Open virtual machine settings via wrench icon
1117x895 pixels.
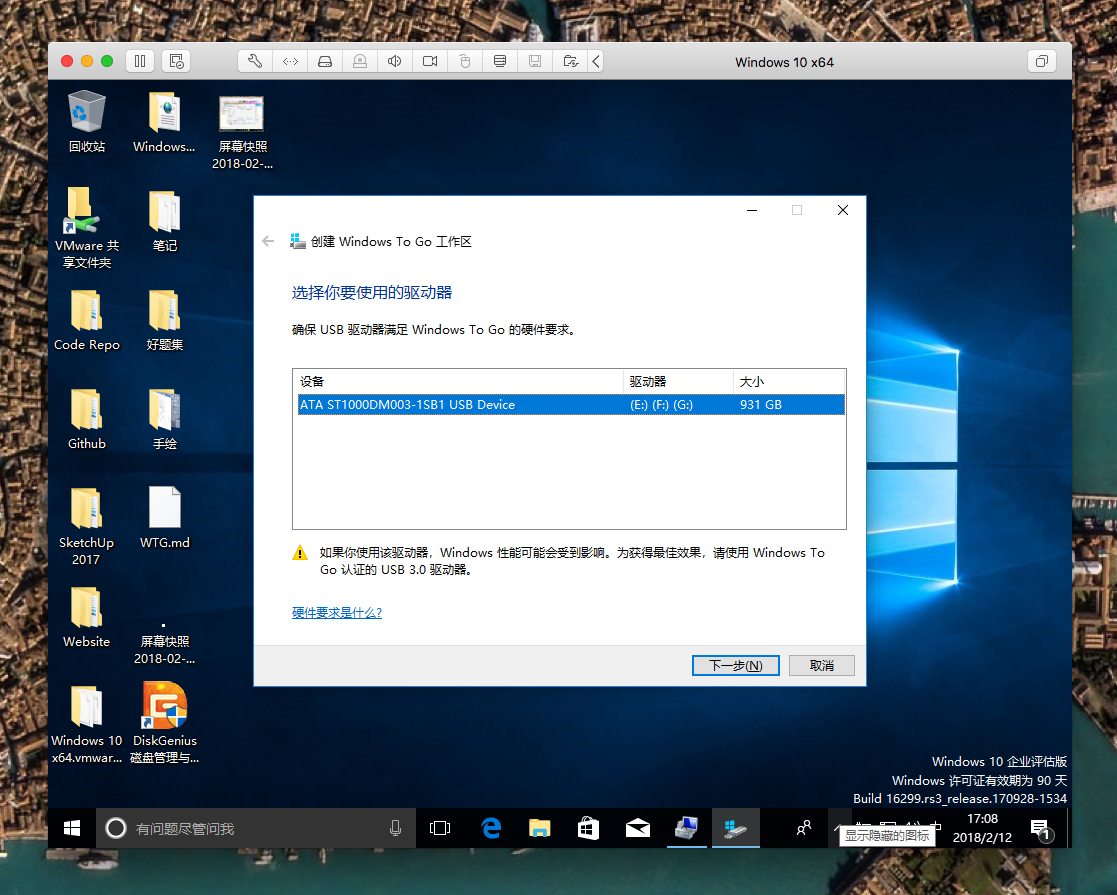[x=254, y=61]
